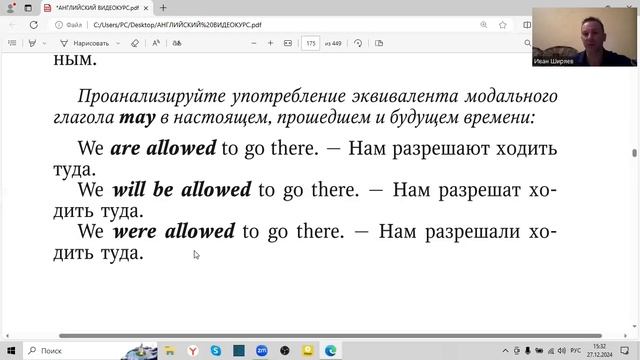
Task: Add this page to favorites
Action: pos(503,25)
